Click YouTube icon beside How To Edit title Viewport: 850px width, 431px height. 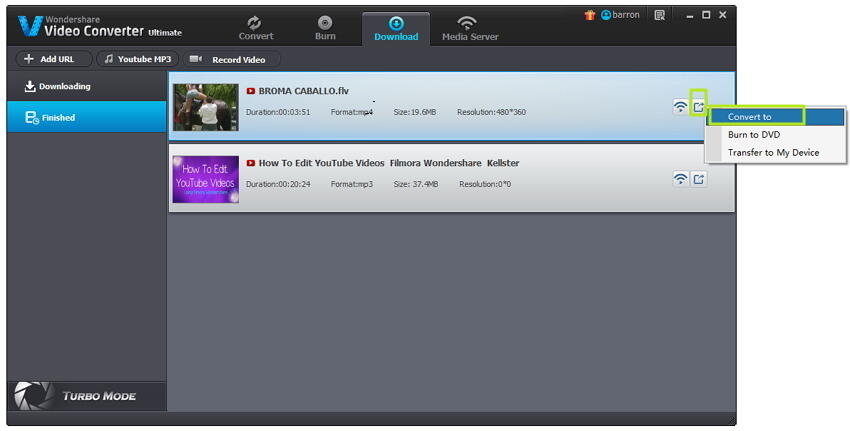250,163
